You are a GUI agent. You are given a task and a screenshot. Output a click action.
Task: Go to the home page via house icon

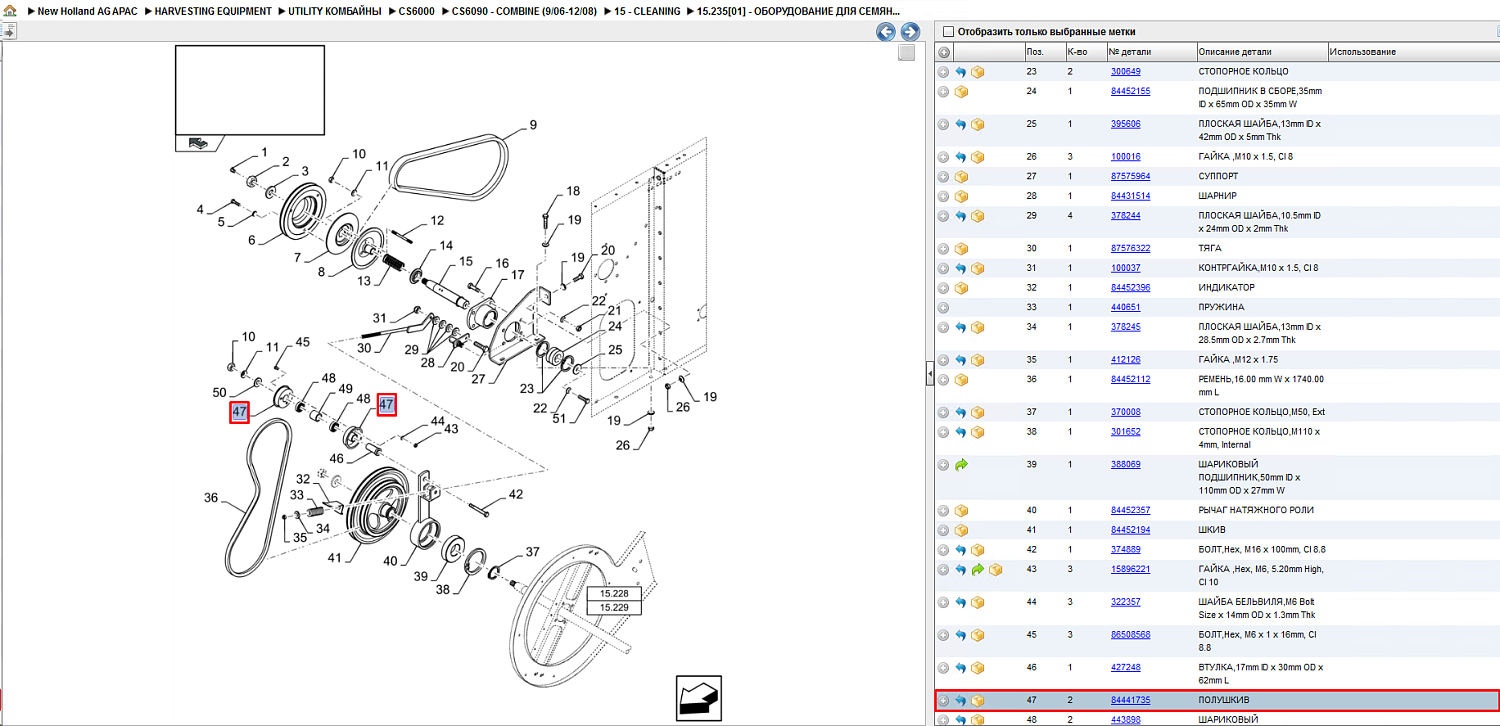(x=11, y=11)
